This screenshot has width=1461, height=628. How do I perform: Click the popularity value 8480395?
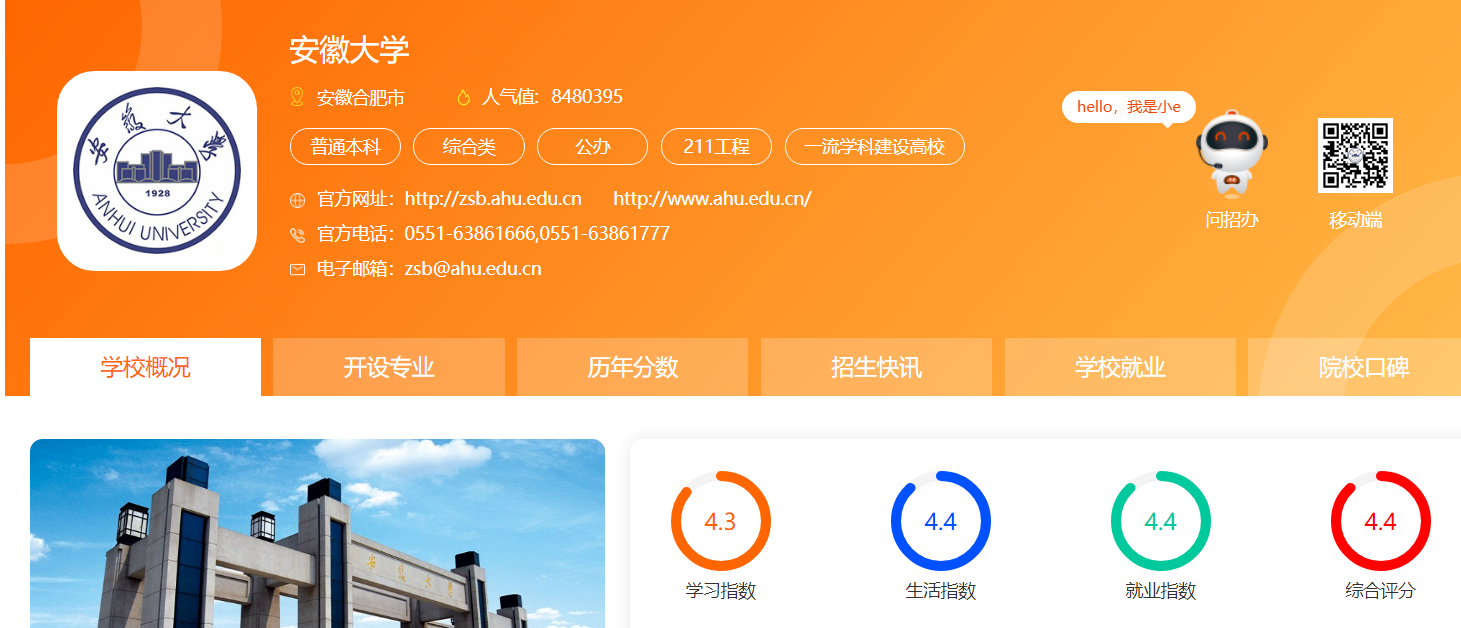[x=587, y=97]
